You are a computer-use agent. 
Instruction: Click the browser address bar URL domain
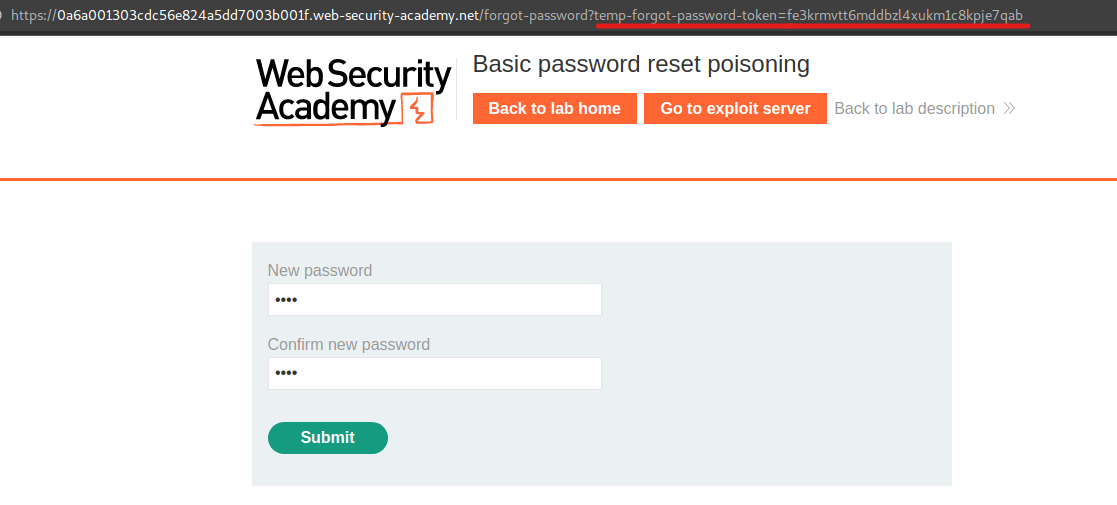(268, 16)
